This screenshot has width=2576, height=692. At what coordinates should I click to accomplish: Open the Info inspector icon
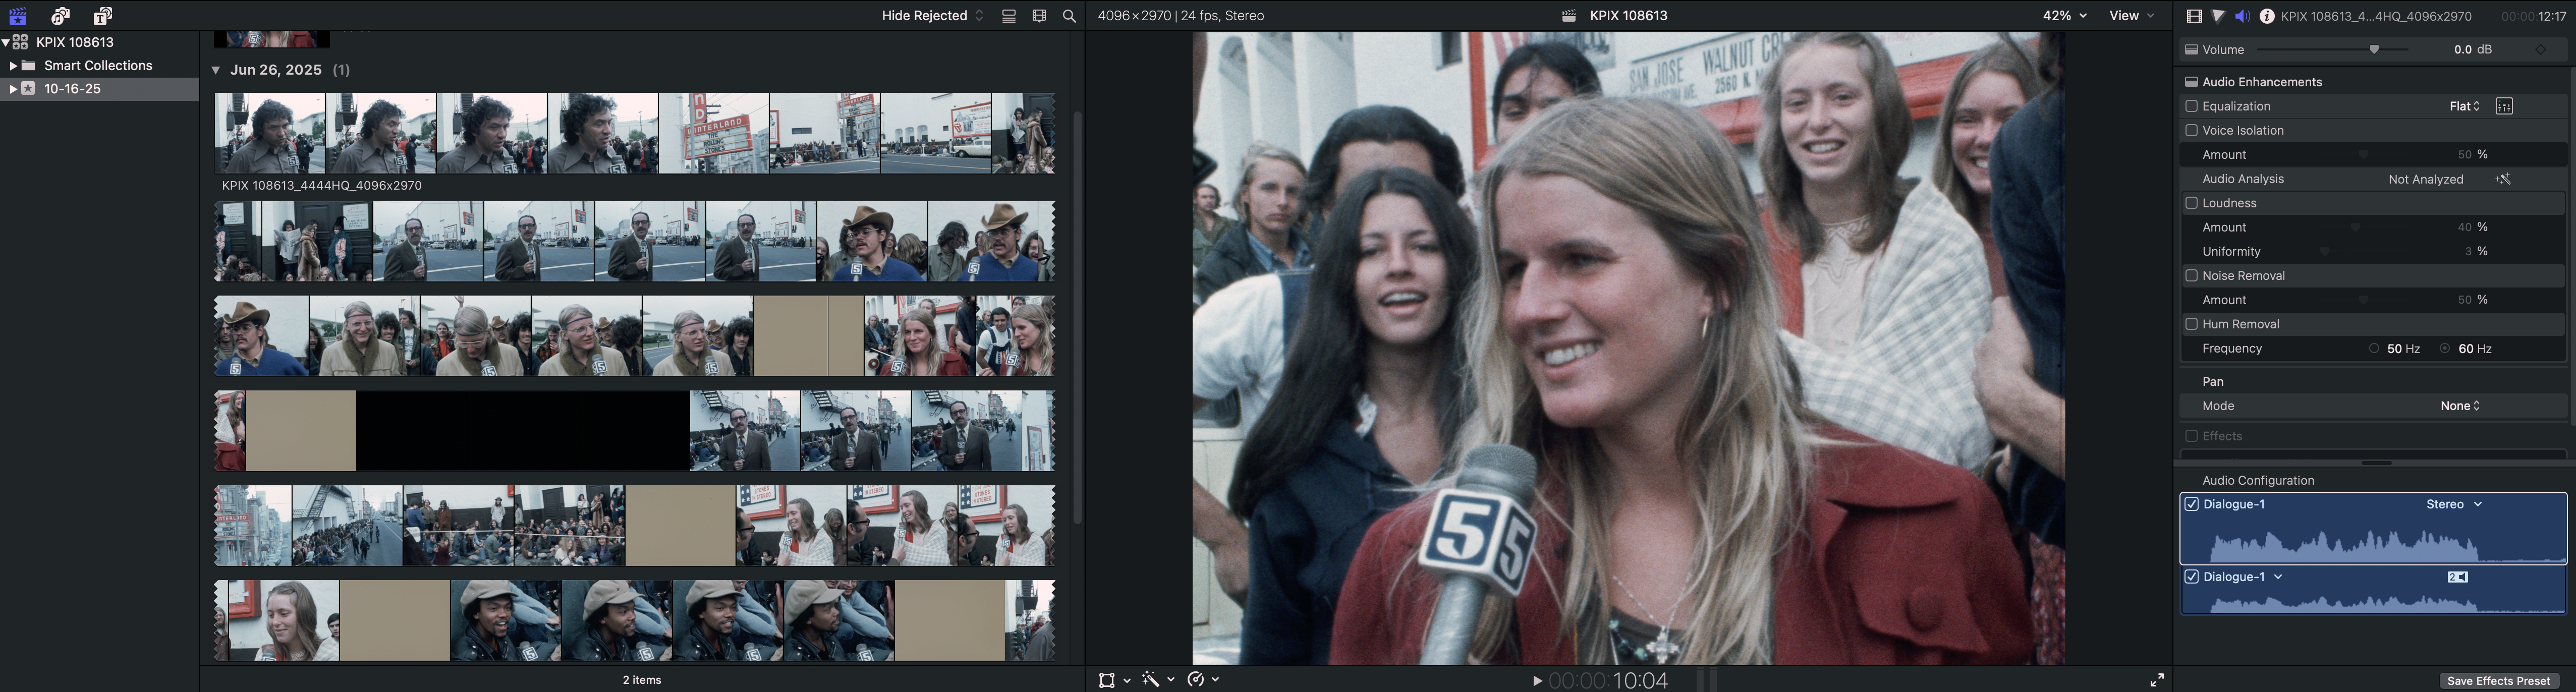[2267, 16]
